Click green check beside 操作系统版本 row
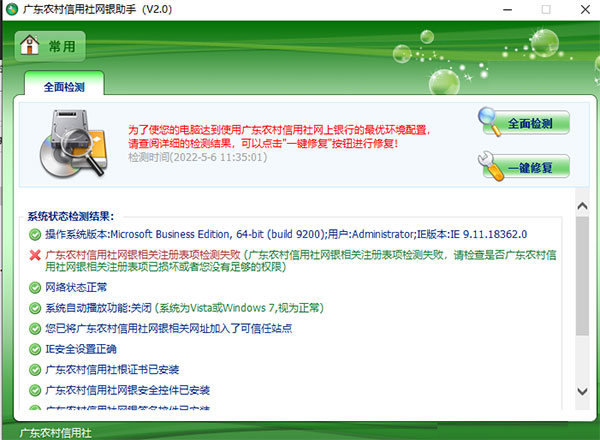This screenshot has width=600, height=440. tap(35, 234)
